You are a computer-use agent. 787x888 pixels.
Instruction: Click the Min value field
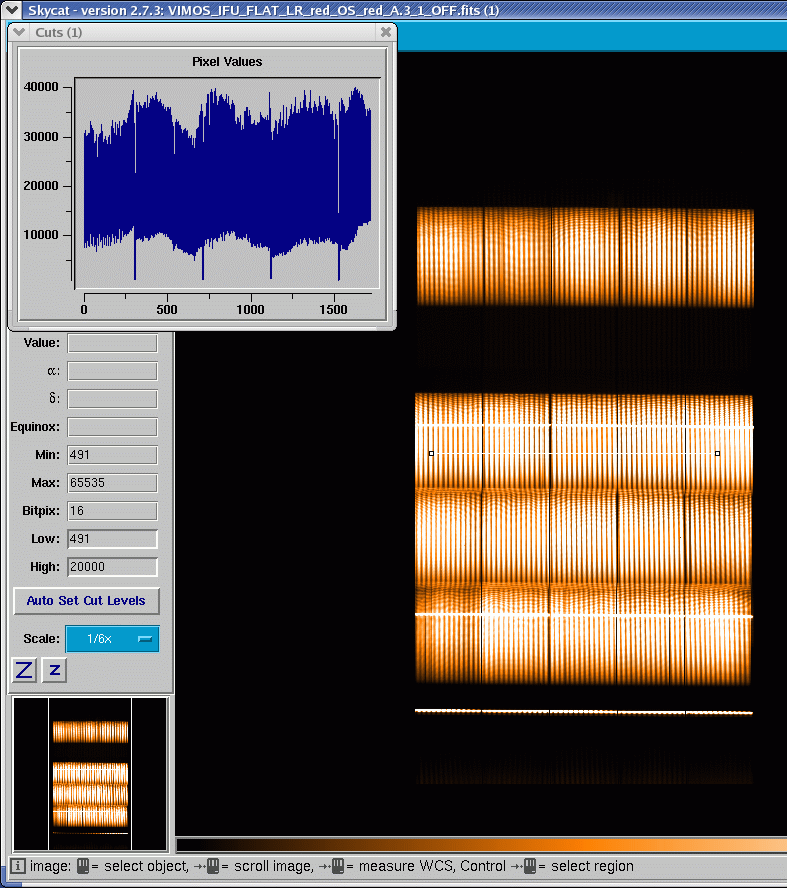[x=112, y=455]
